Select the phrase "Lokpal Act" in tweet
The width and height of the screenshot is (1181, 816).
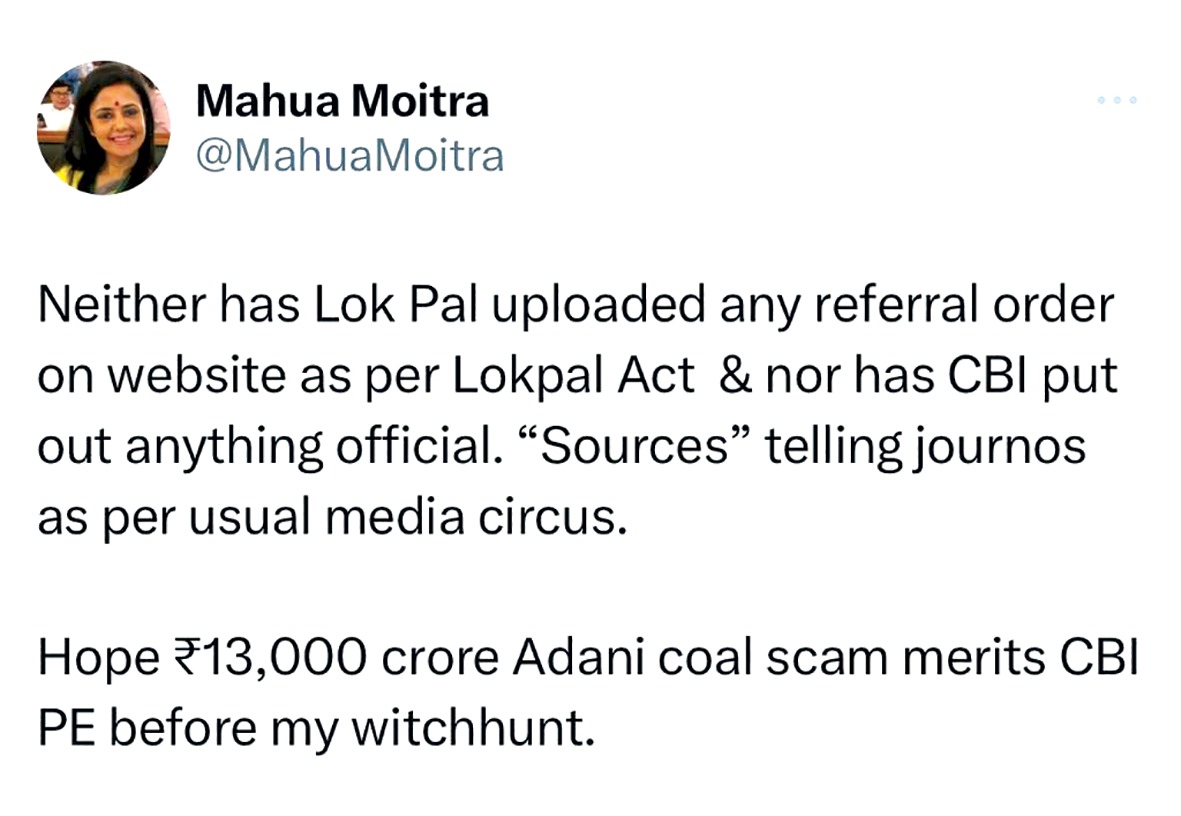574,377
